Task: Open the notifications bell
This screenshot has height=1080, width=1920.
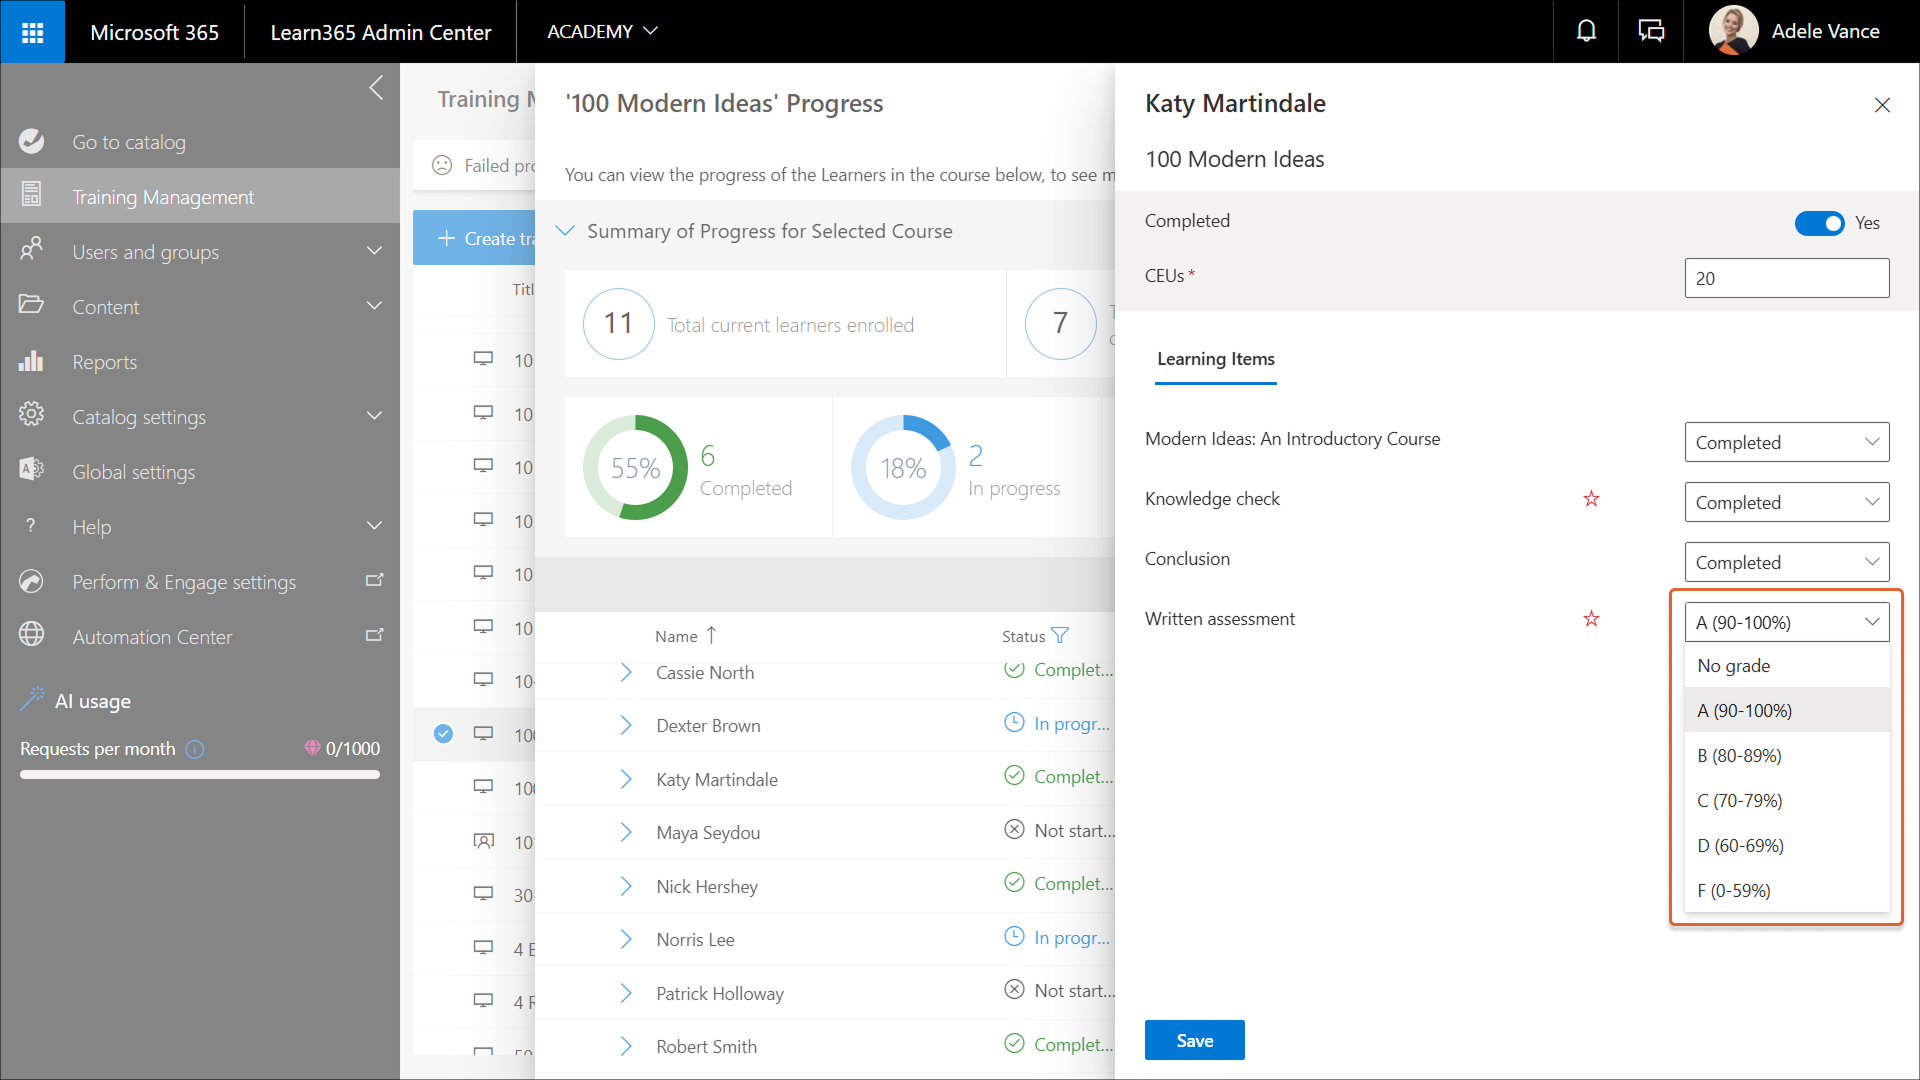Action: point(1586,32)
